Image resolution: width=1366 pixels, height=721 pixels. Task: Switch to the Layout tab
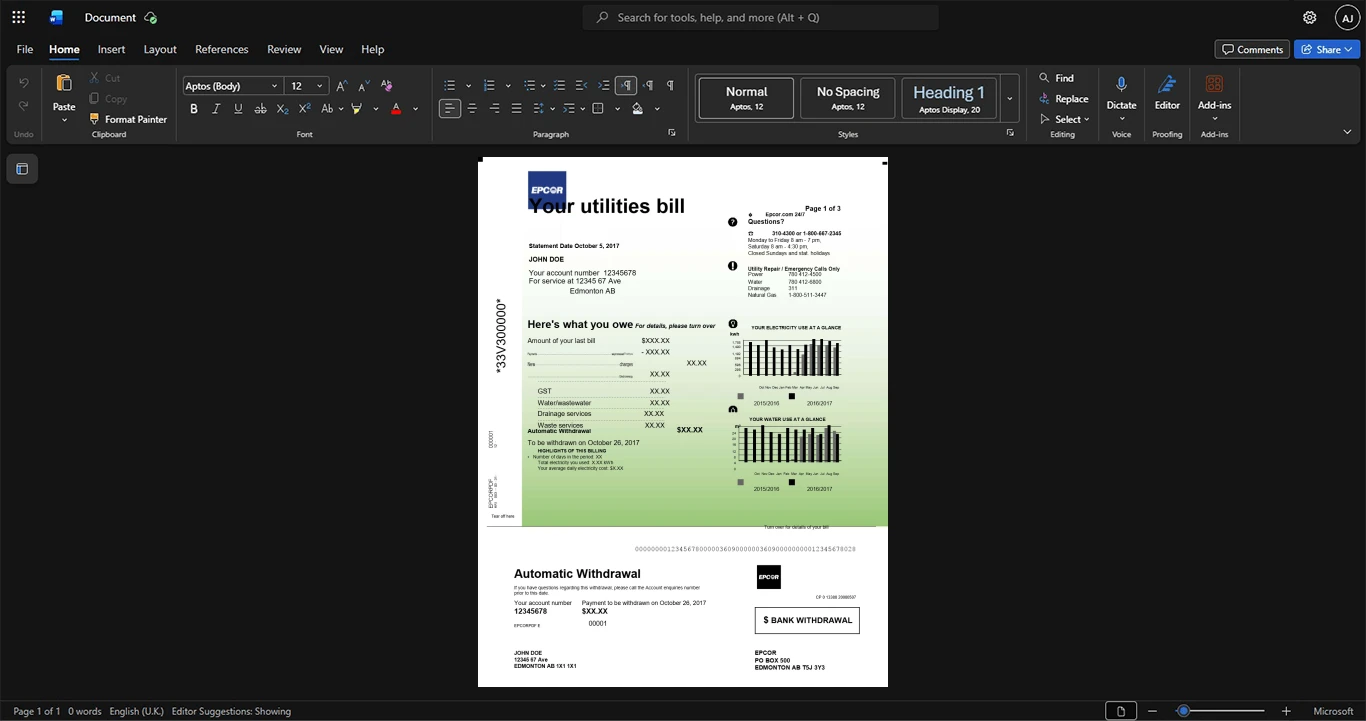(160, 49)
